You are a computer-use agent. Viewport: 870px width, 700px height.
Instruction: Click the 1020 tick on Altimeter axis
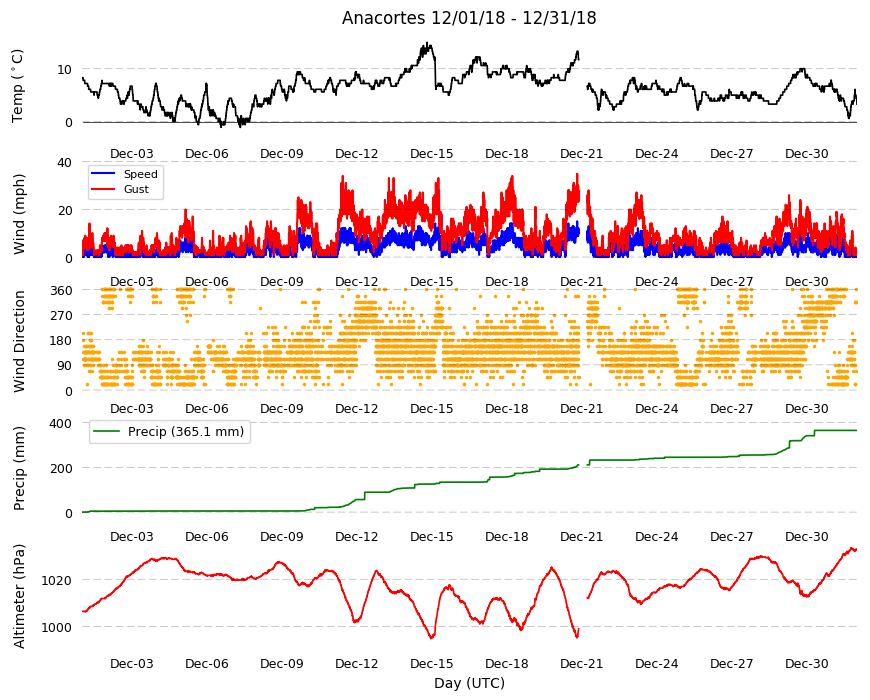click(x=57, y=580)
